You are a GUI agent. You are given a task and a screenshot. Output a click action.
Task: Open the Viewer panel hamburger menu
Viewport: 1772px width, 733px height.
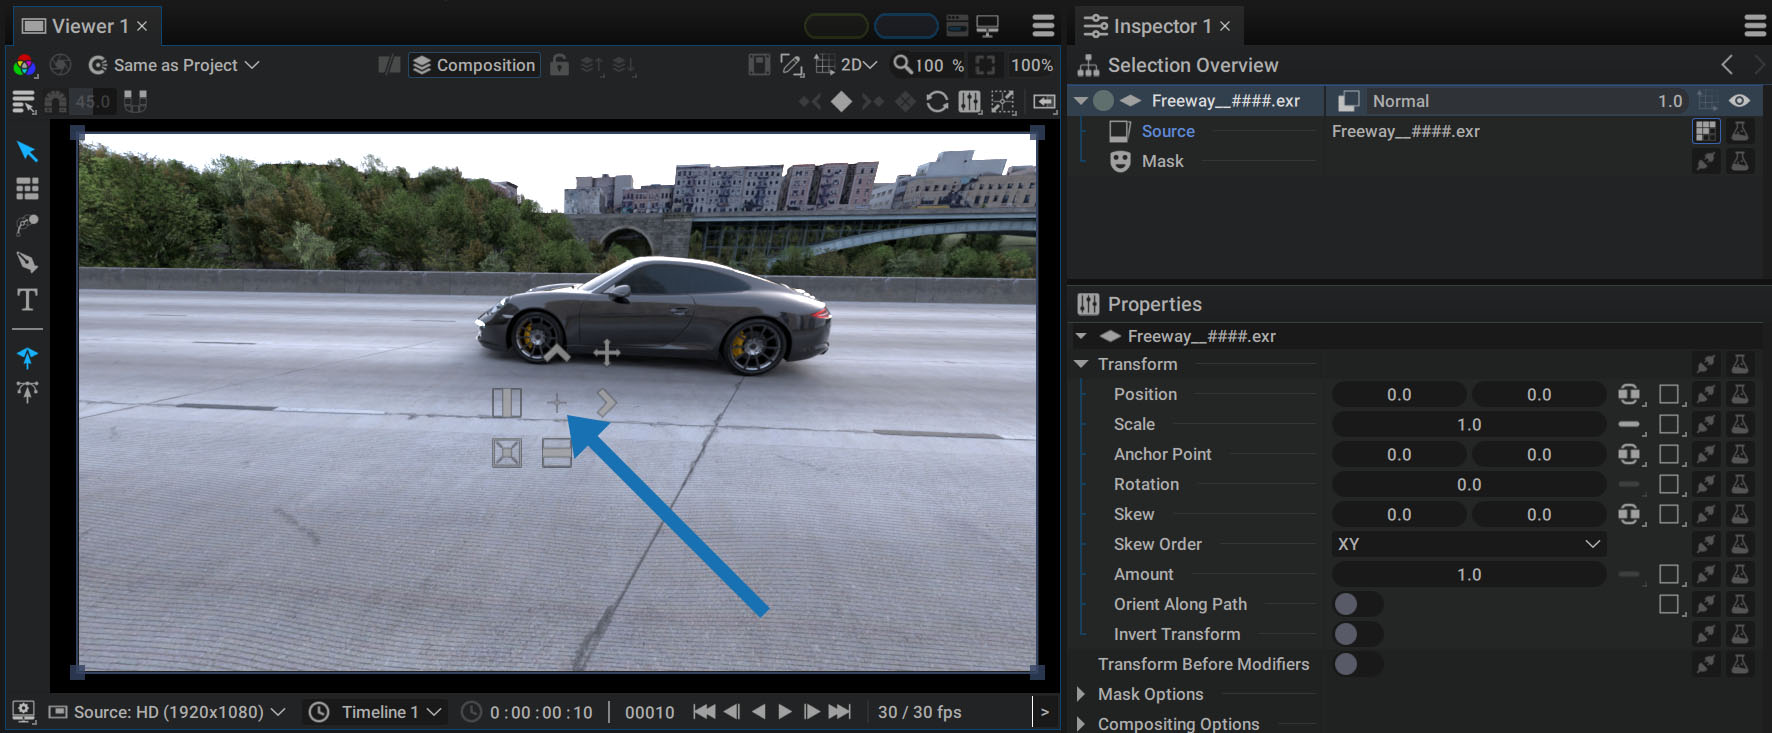[x=1044, y=26]
